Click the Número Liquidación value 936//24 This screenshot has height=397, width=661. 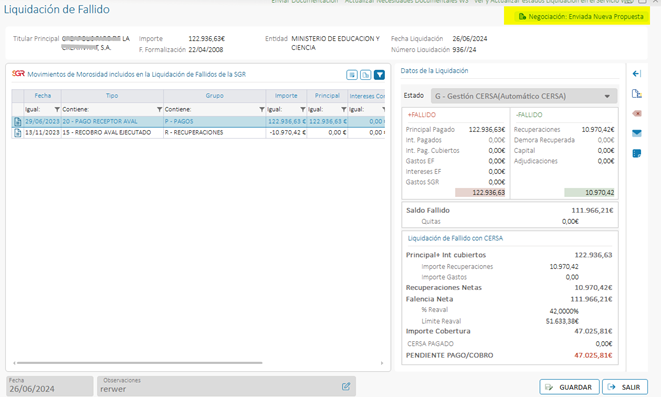[x=464, y=50]
